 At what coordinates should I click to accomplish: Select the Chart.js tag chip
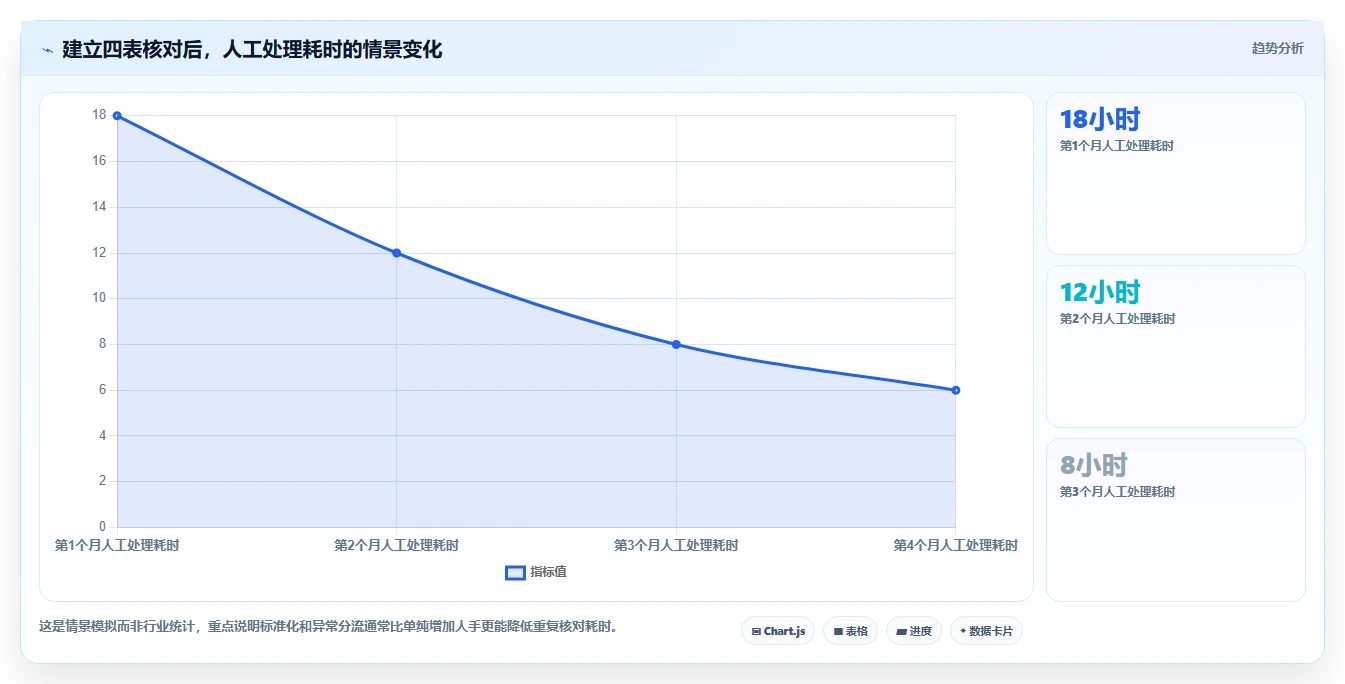click(778, 631)
